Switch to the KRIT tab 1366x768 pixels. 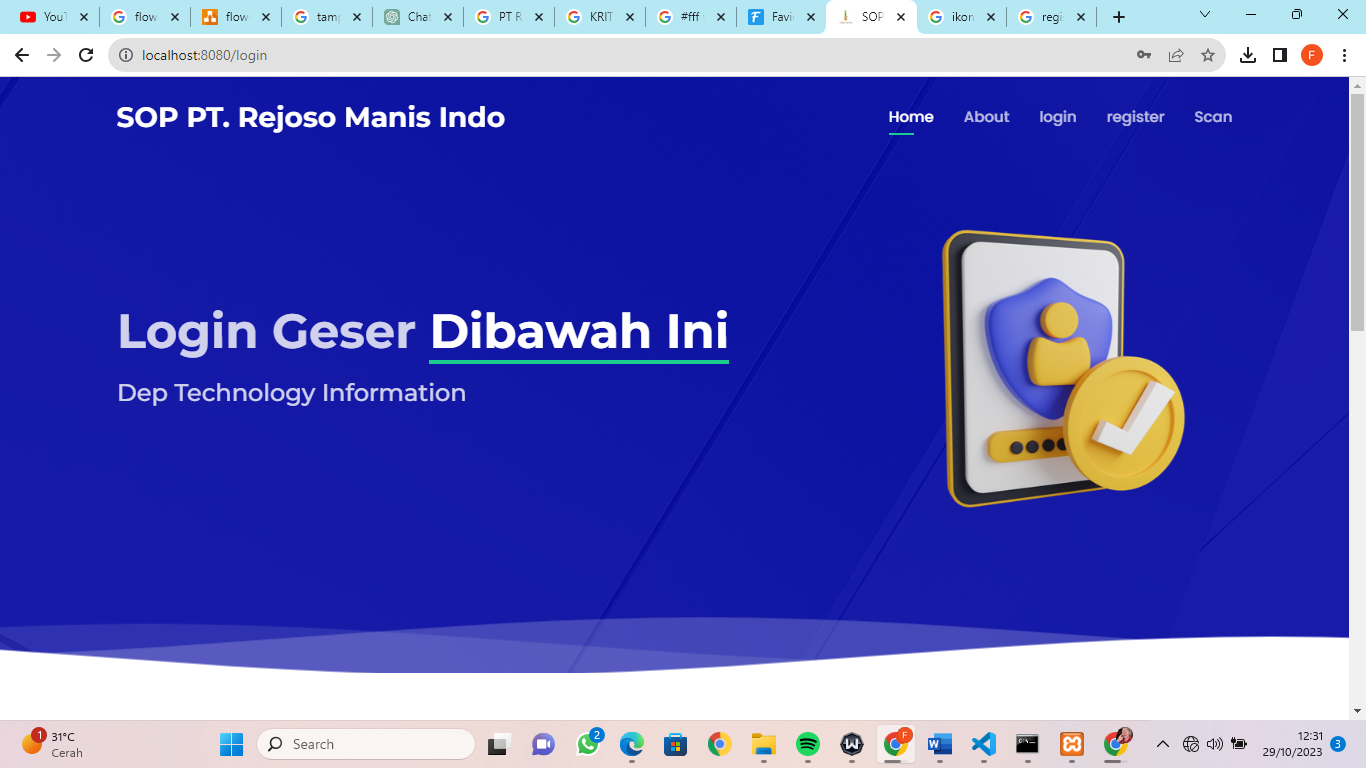(x=599, y=17)
